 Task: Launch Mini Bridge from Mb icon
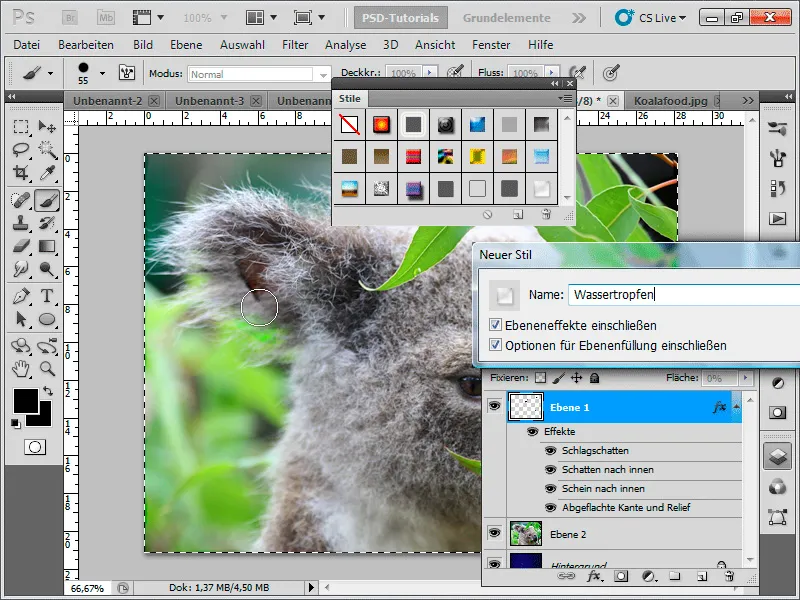[106, 18]
